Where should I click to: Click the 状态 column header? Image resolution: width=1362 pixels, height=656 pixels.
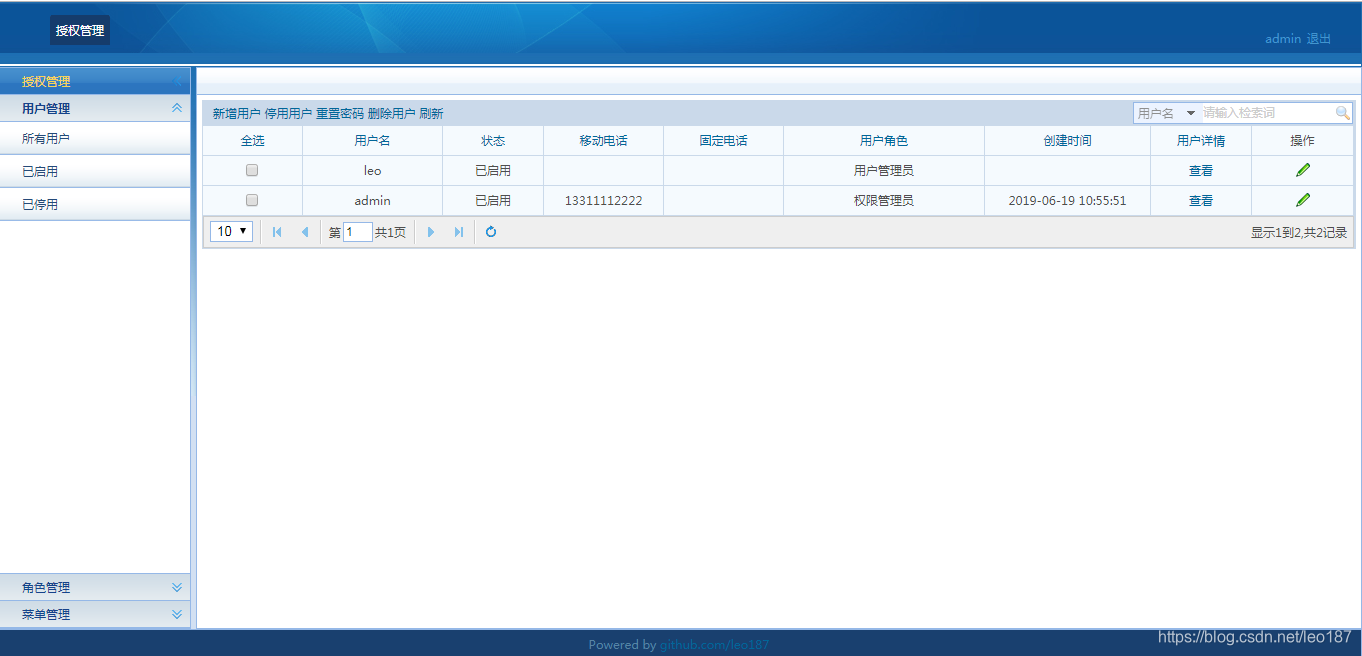493,141
